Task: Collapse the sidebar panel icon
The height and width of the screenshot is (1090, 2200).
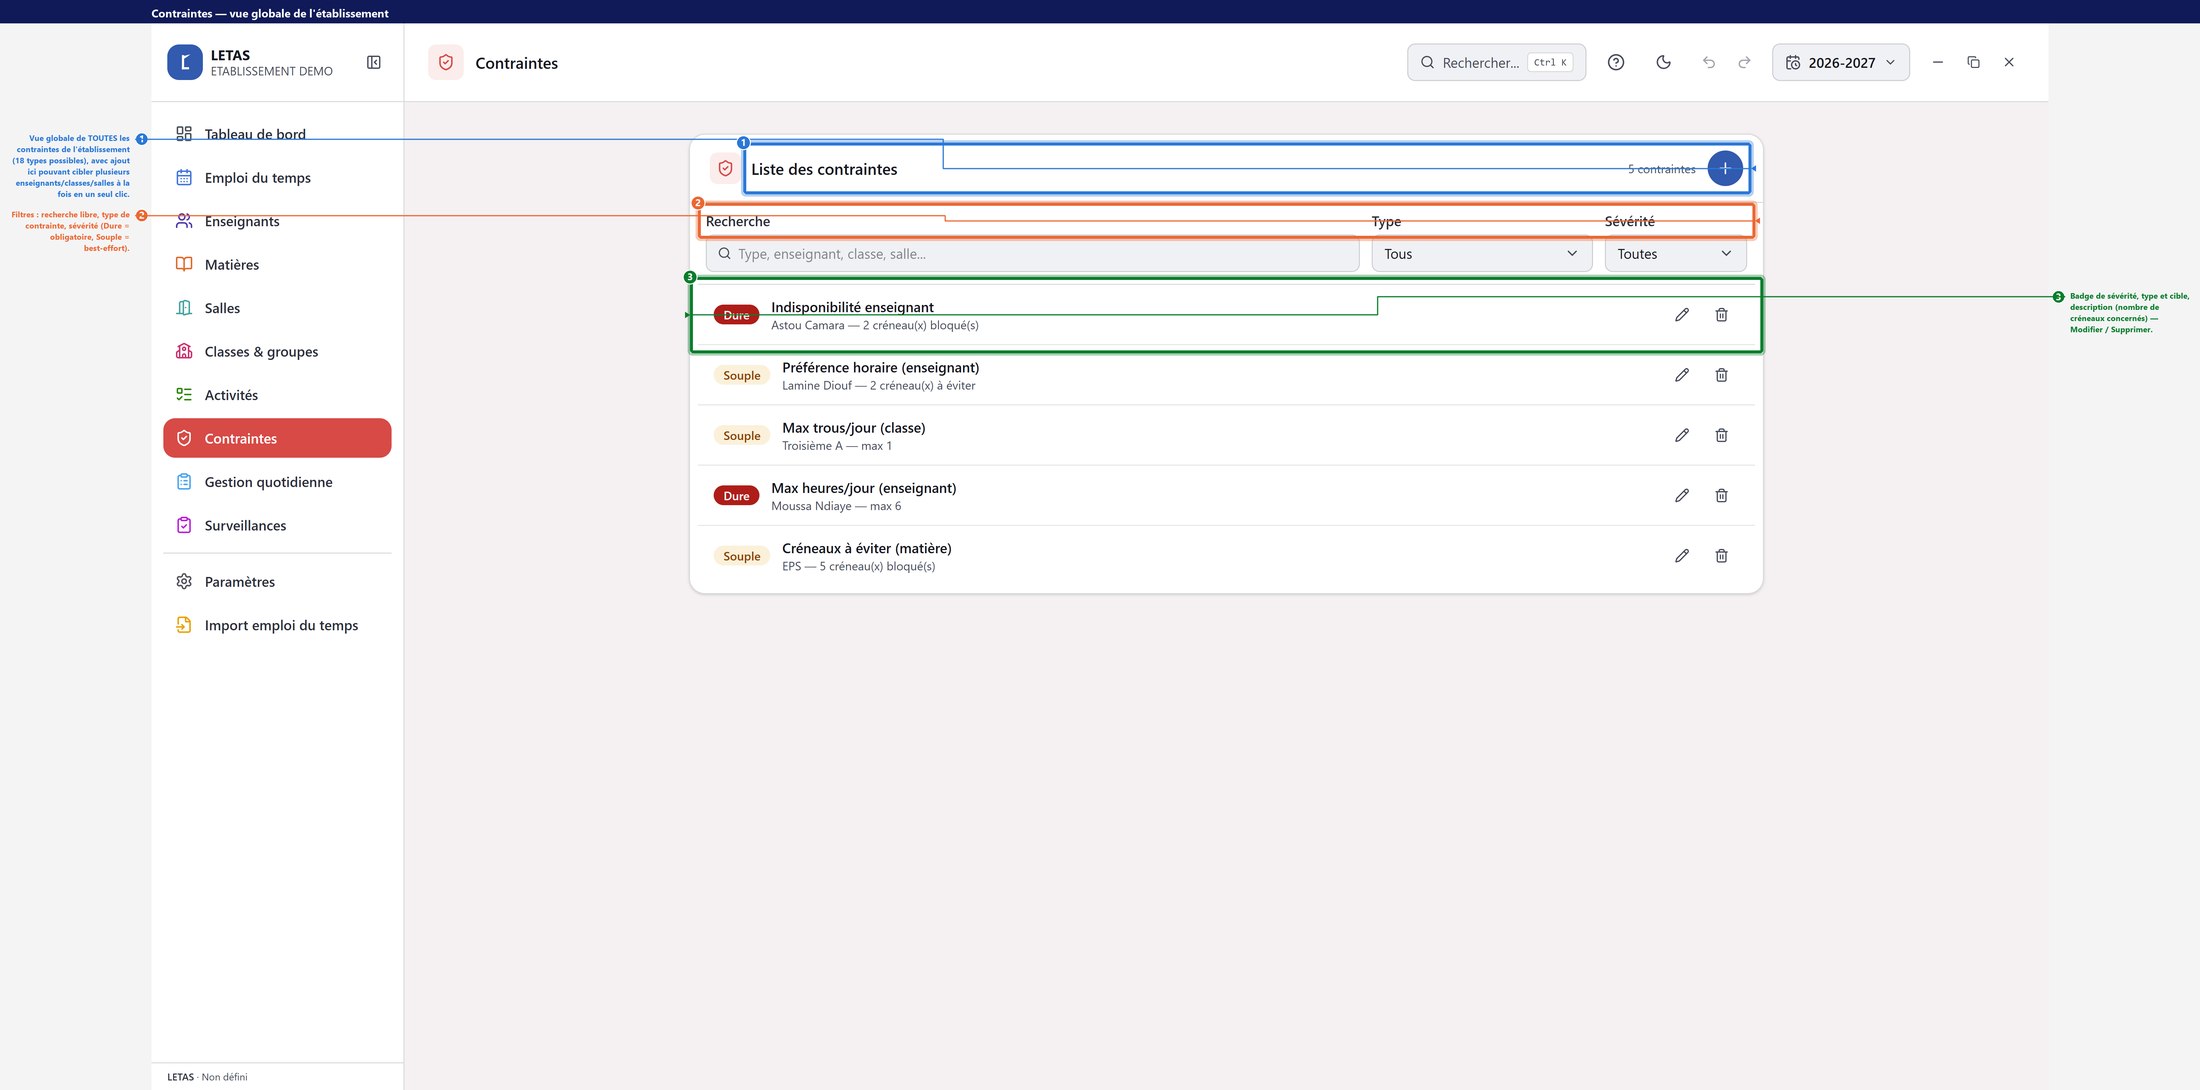Action: tap(374, 62)
